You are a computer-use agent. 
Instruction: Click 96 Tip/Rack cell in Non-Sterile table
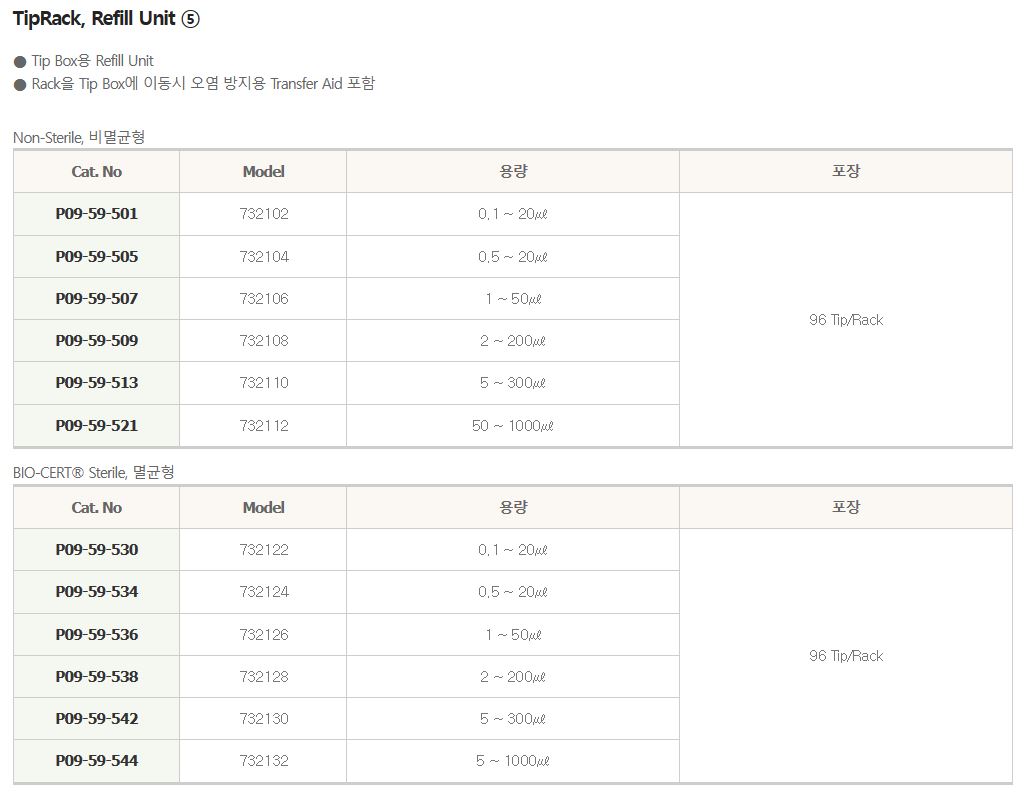pyautogui.click(x=846, y=320)
